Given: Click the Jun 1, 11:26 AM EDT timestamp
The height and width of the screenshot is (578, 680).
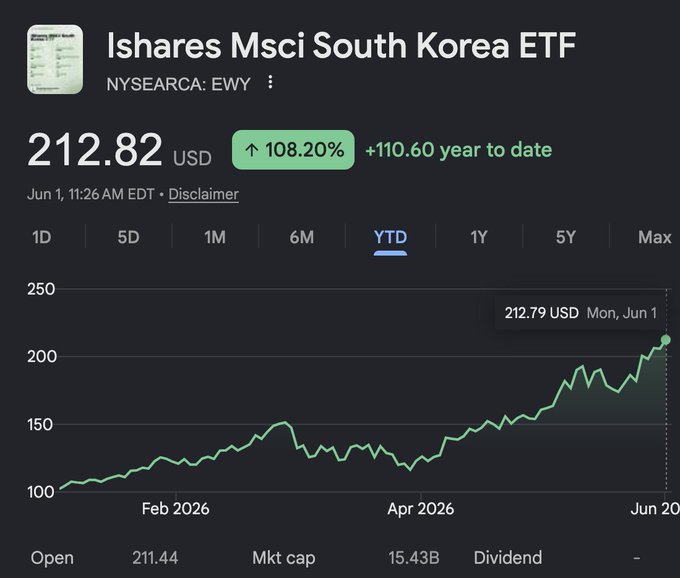Looking at the screenshot, I should coord(91,194).
